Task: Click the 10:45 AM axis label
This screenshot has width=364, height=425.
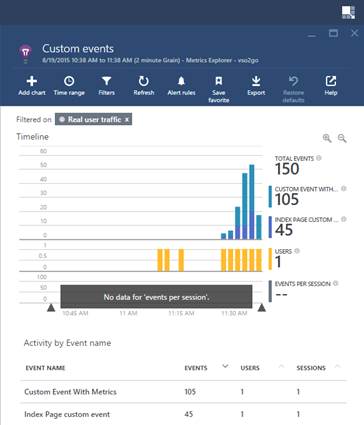Action: pos(75,313)
